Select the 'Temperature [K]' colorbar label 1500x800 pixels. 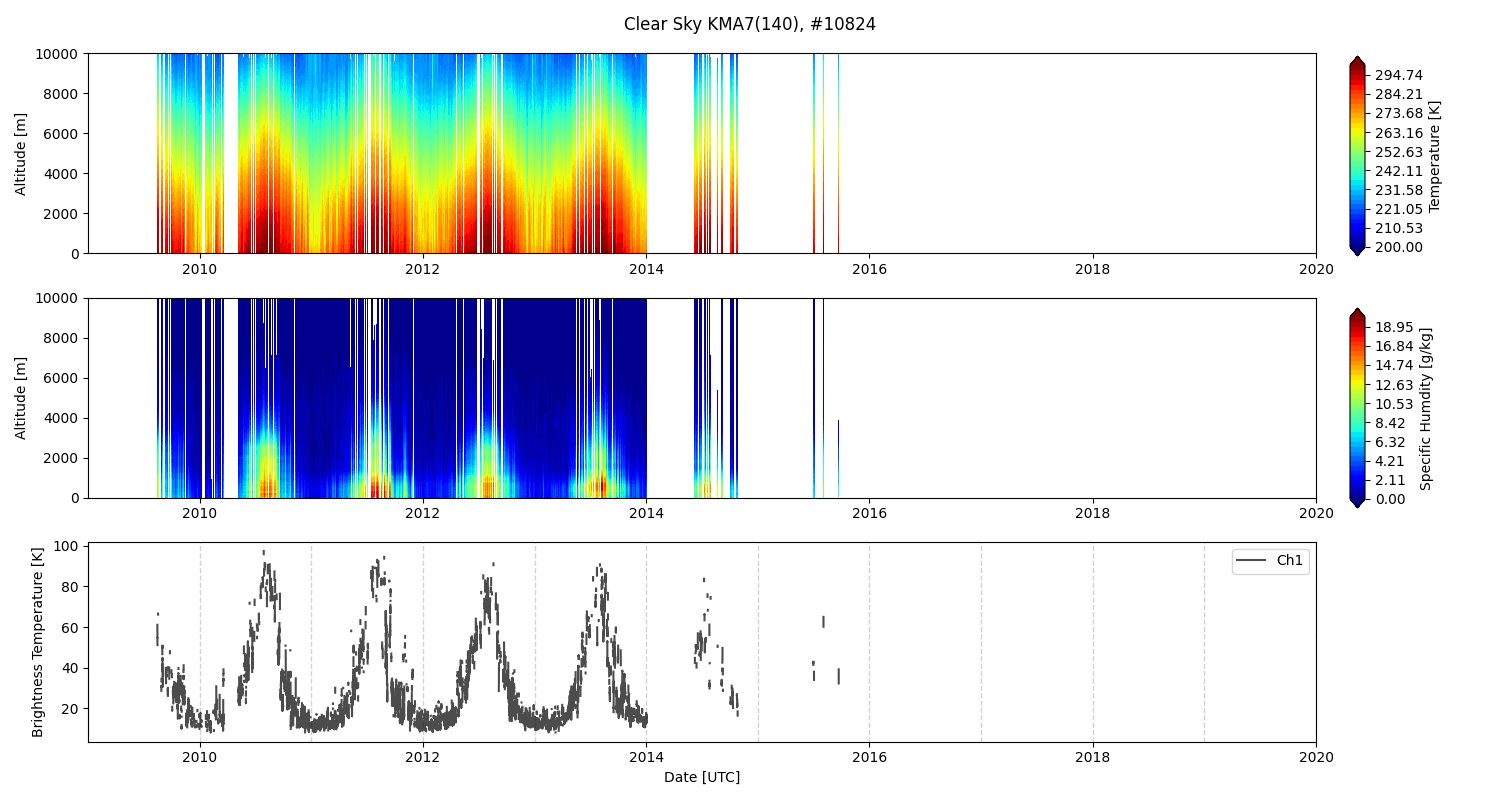[1435, 155]
